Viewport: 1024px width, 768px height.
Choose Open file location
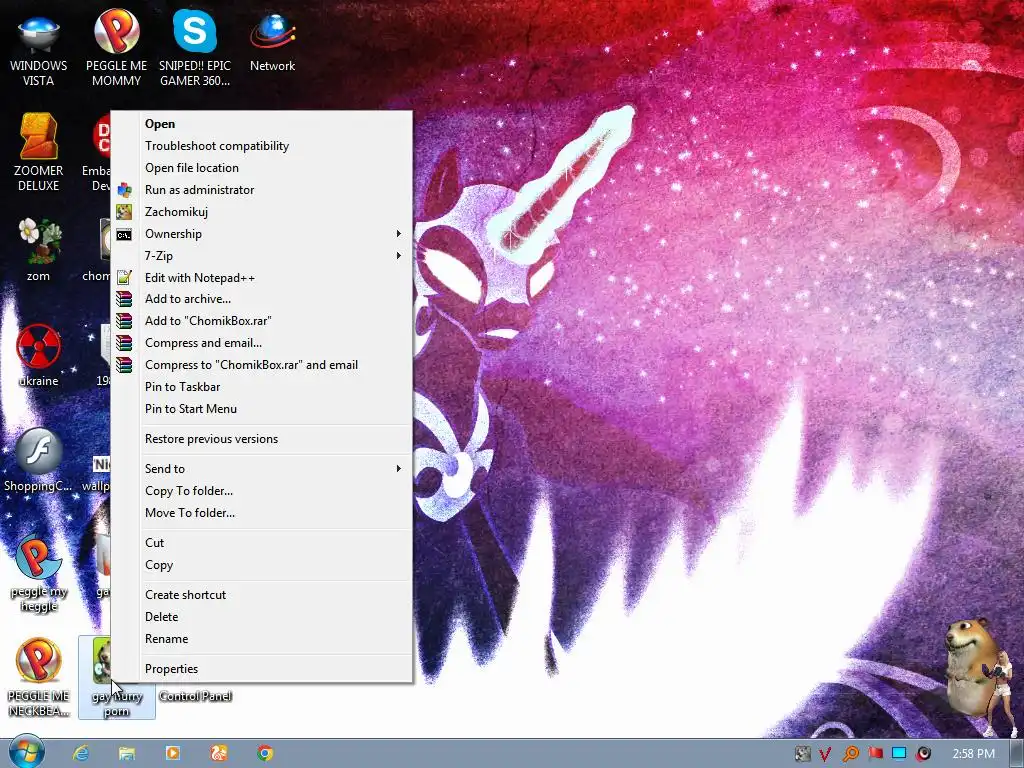262,168
